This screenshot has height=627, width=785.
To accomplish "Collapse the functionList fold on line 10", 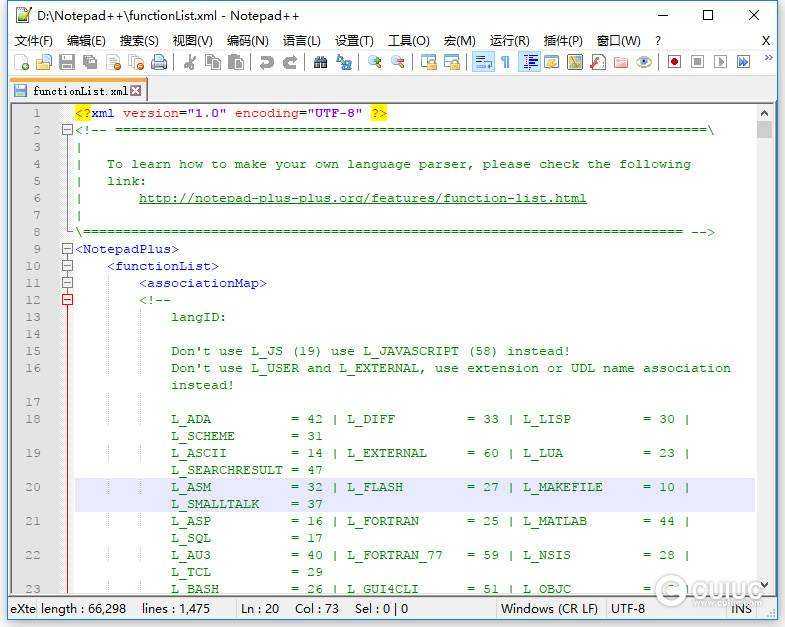I will pyautogui.click(x=67, y=265).
